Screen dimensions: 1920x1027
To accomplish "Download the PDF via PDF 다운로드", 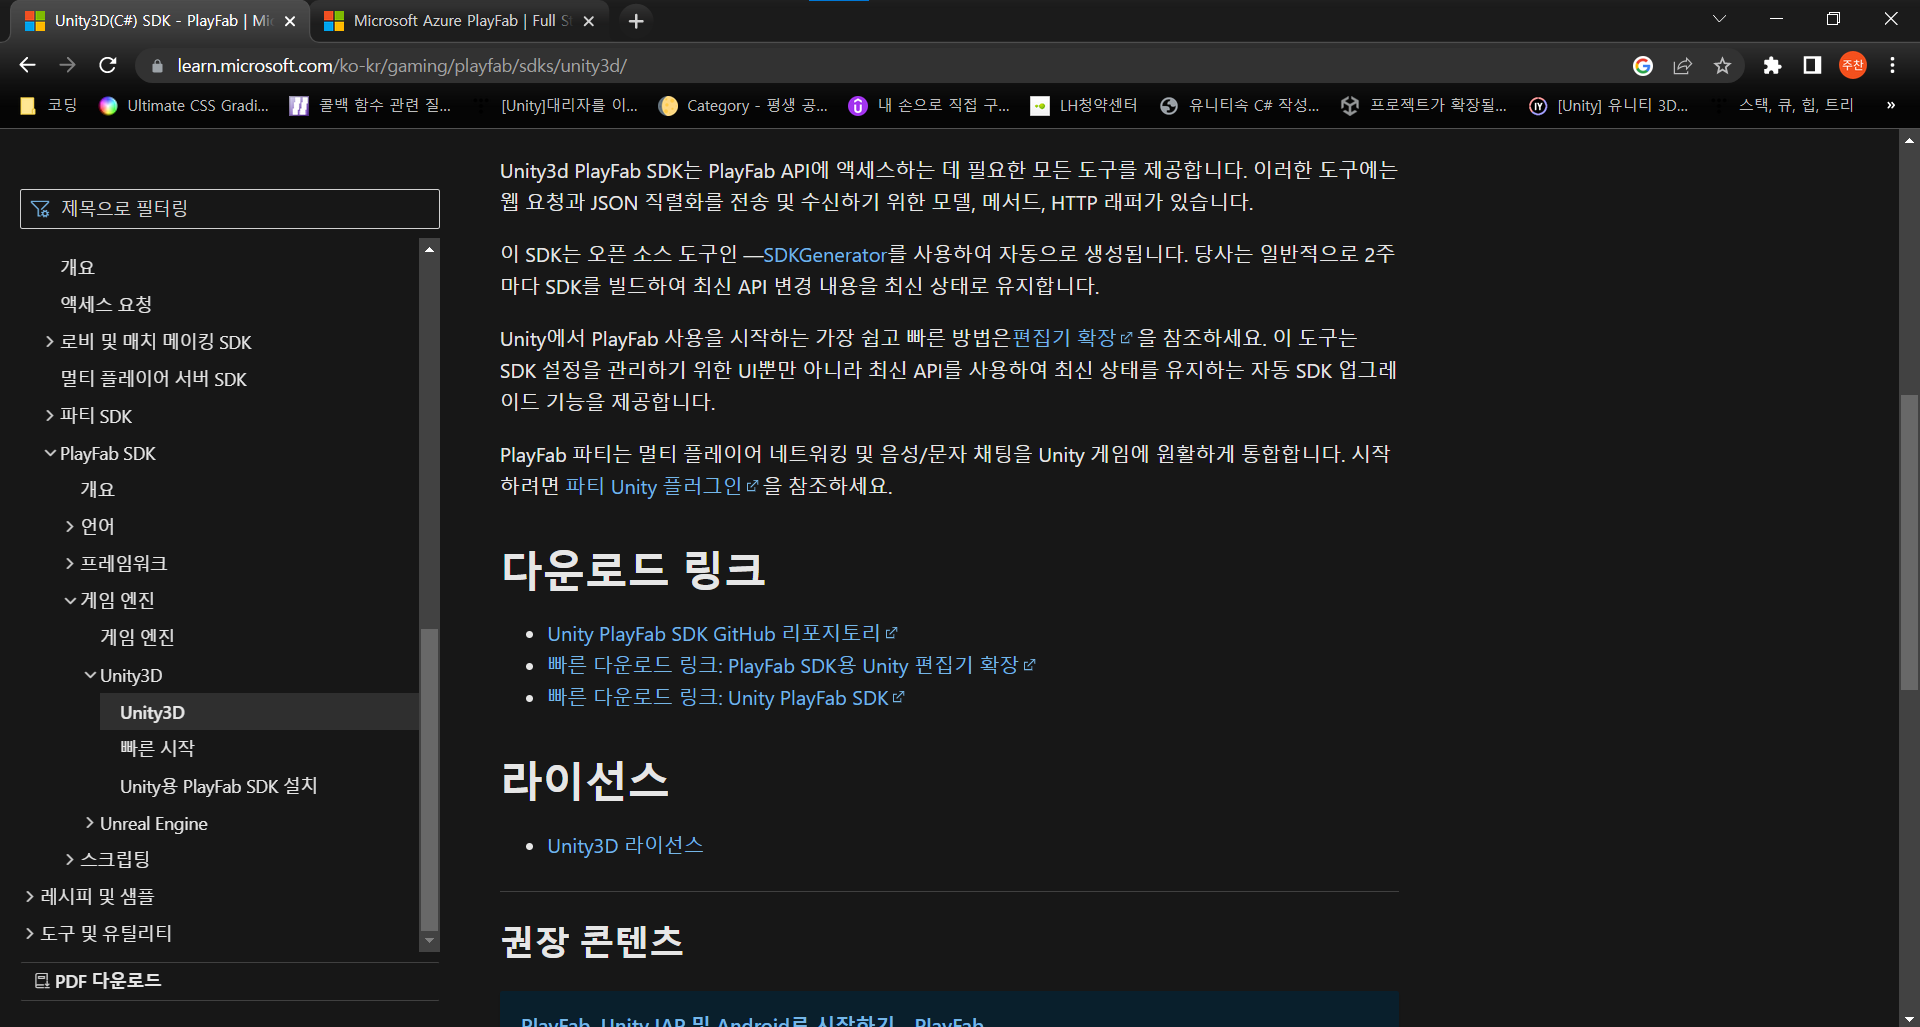I will pyautogui.click(x=98, y=981).
